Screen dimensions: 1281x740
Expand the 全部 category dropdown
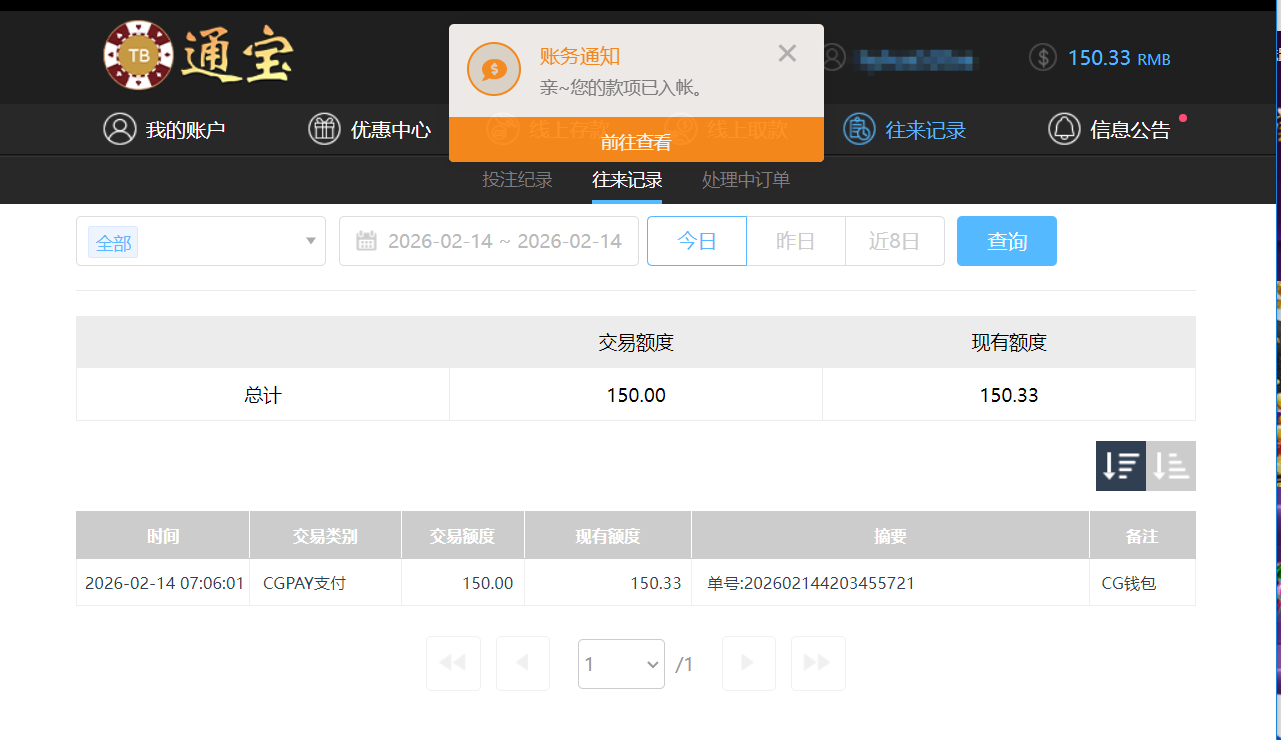pos(310,241)
